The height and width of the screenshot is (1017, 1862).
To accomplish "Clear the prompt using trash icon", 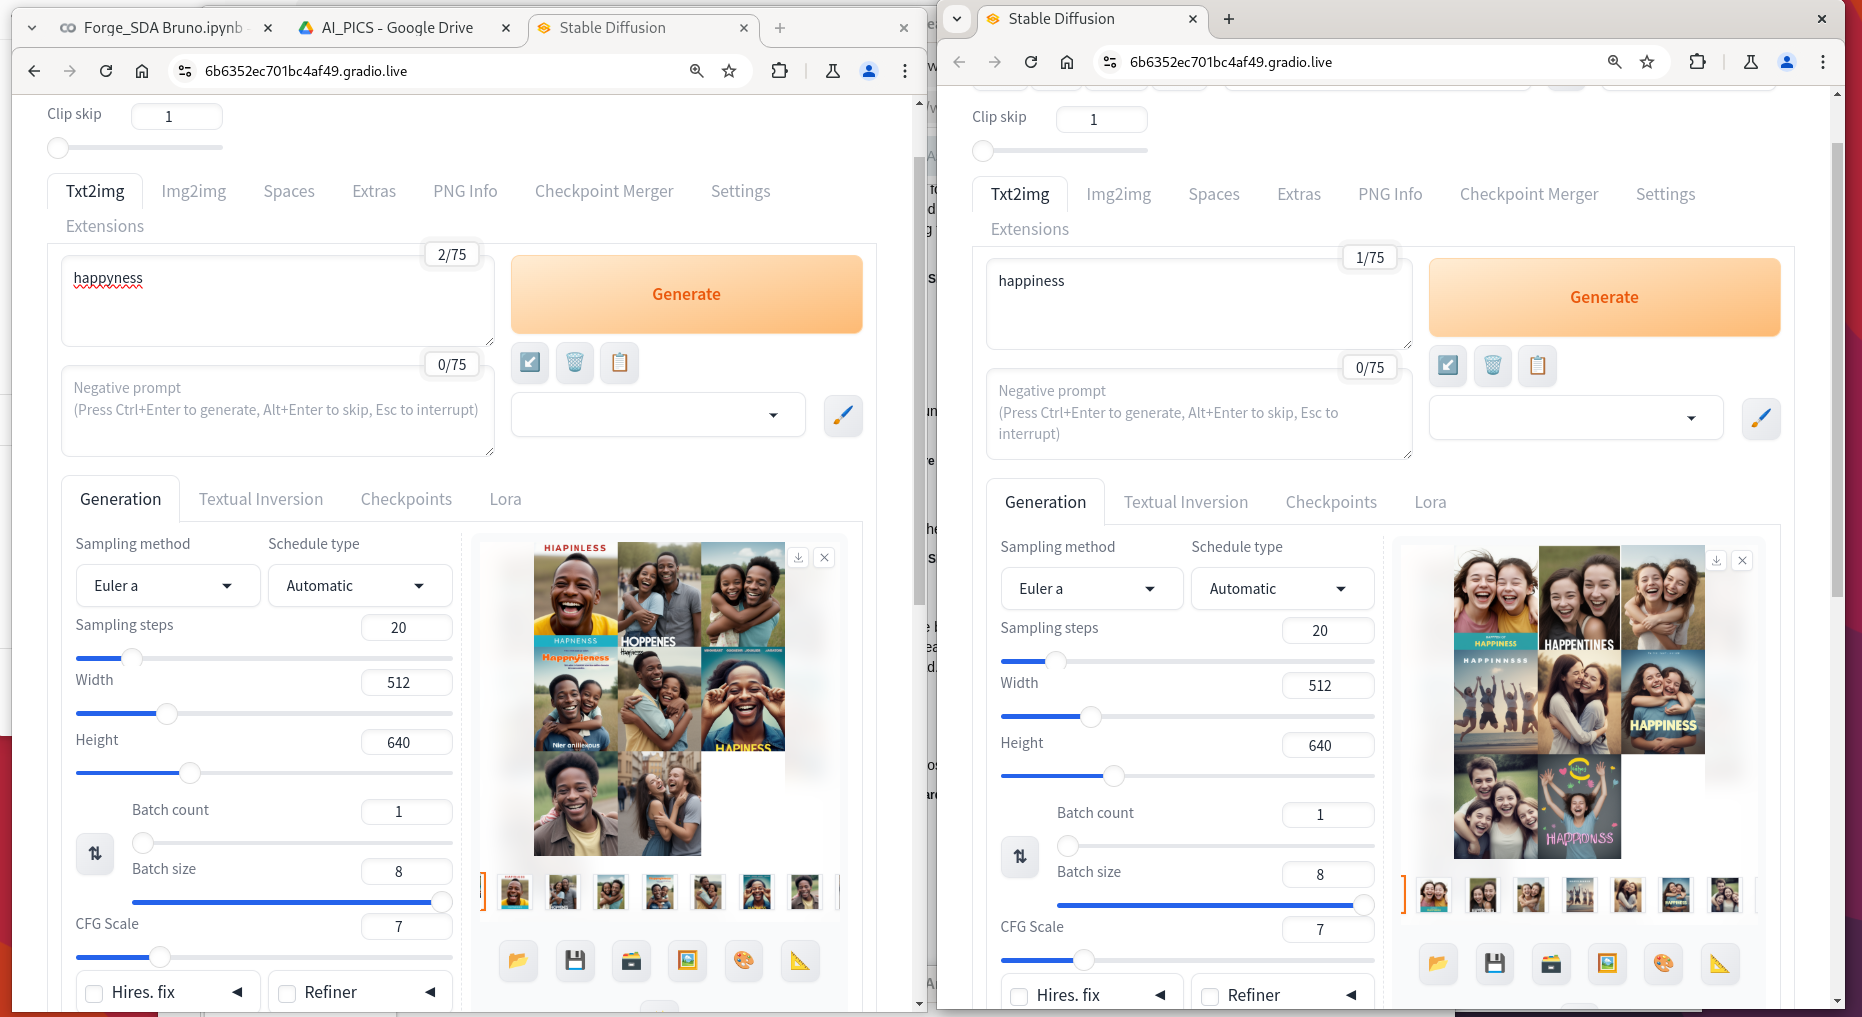I will tap(574, 363).
